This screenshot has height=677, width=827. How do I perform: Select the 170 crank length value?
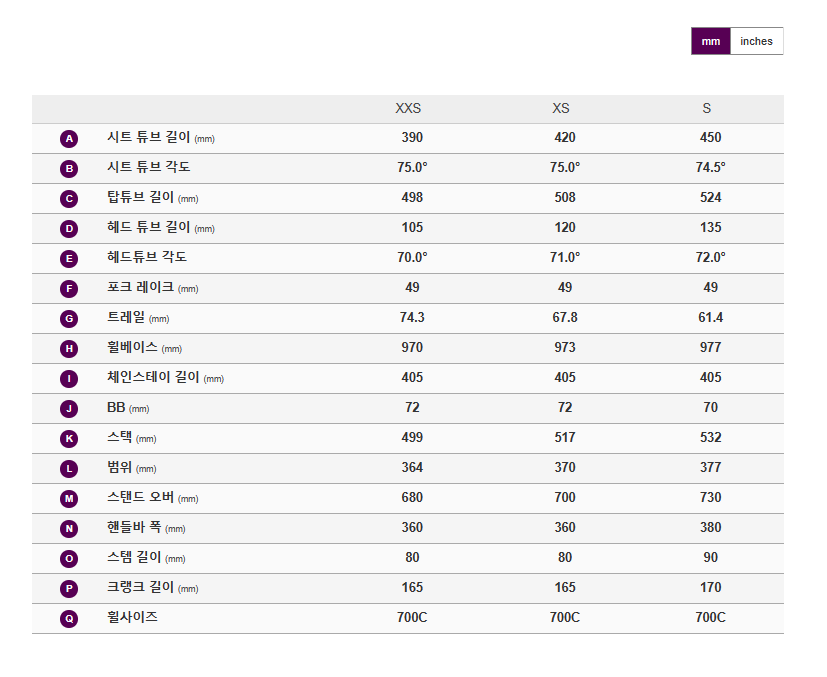710,588
